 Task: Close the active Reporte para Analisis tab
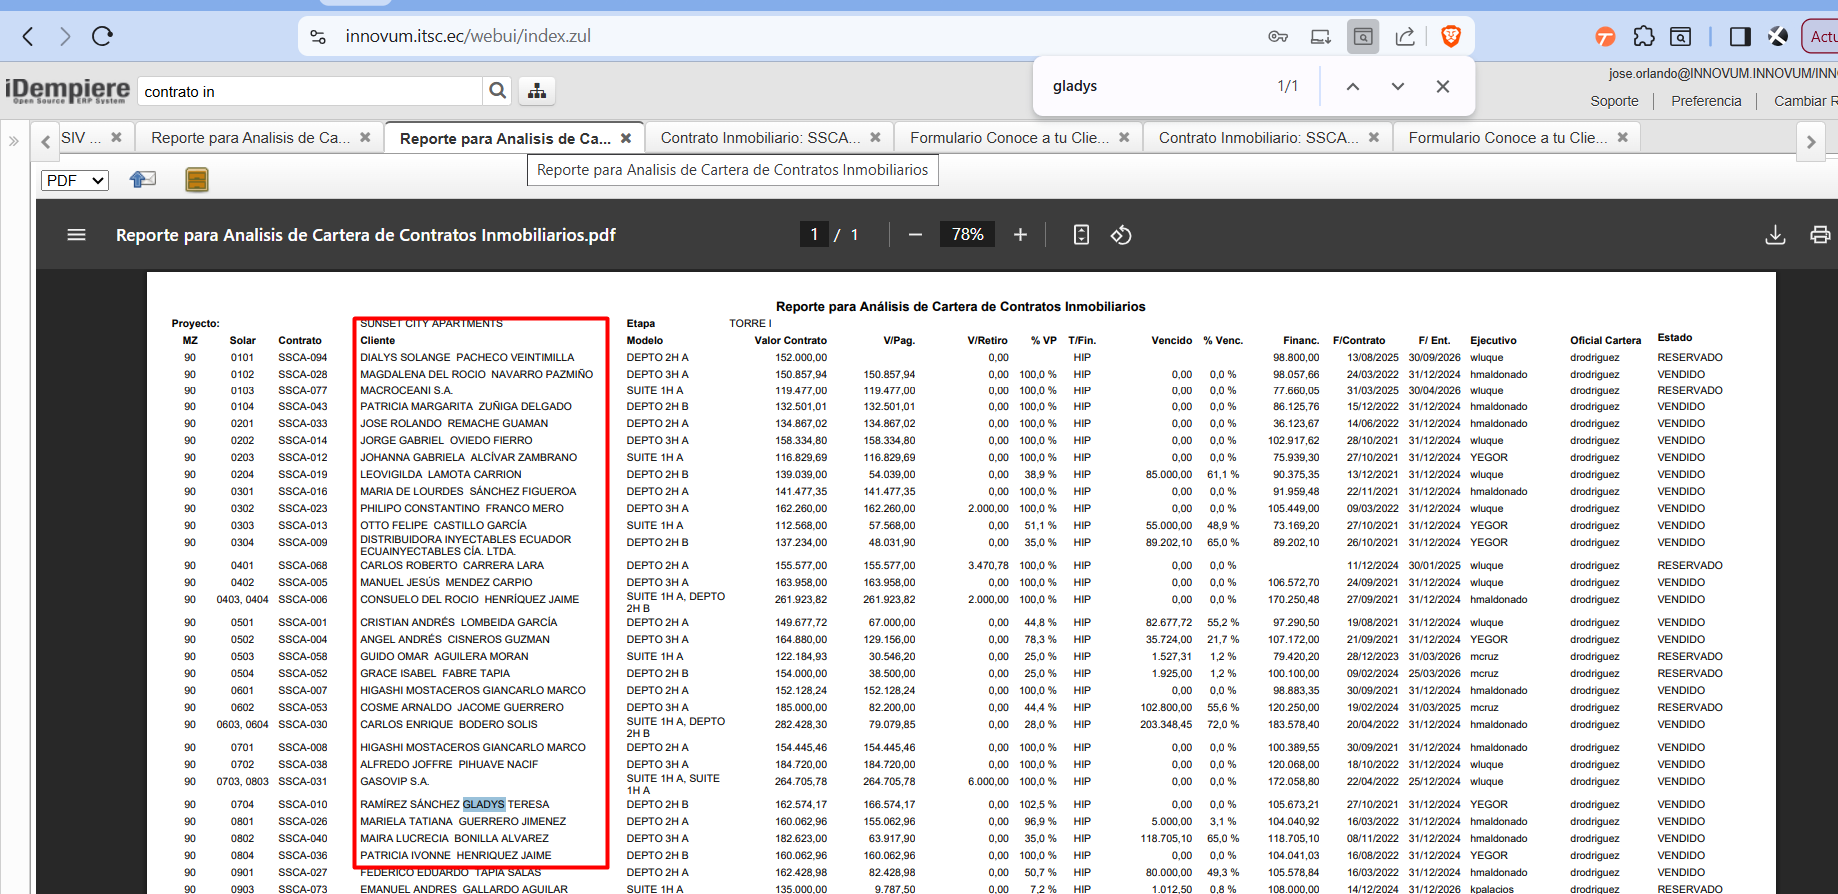626,139
